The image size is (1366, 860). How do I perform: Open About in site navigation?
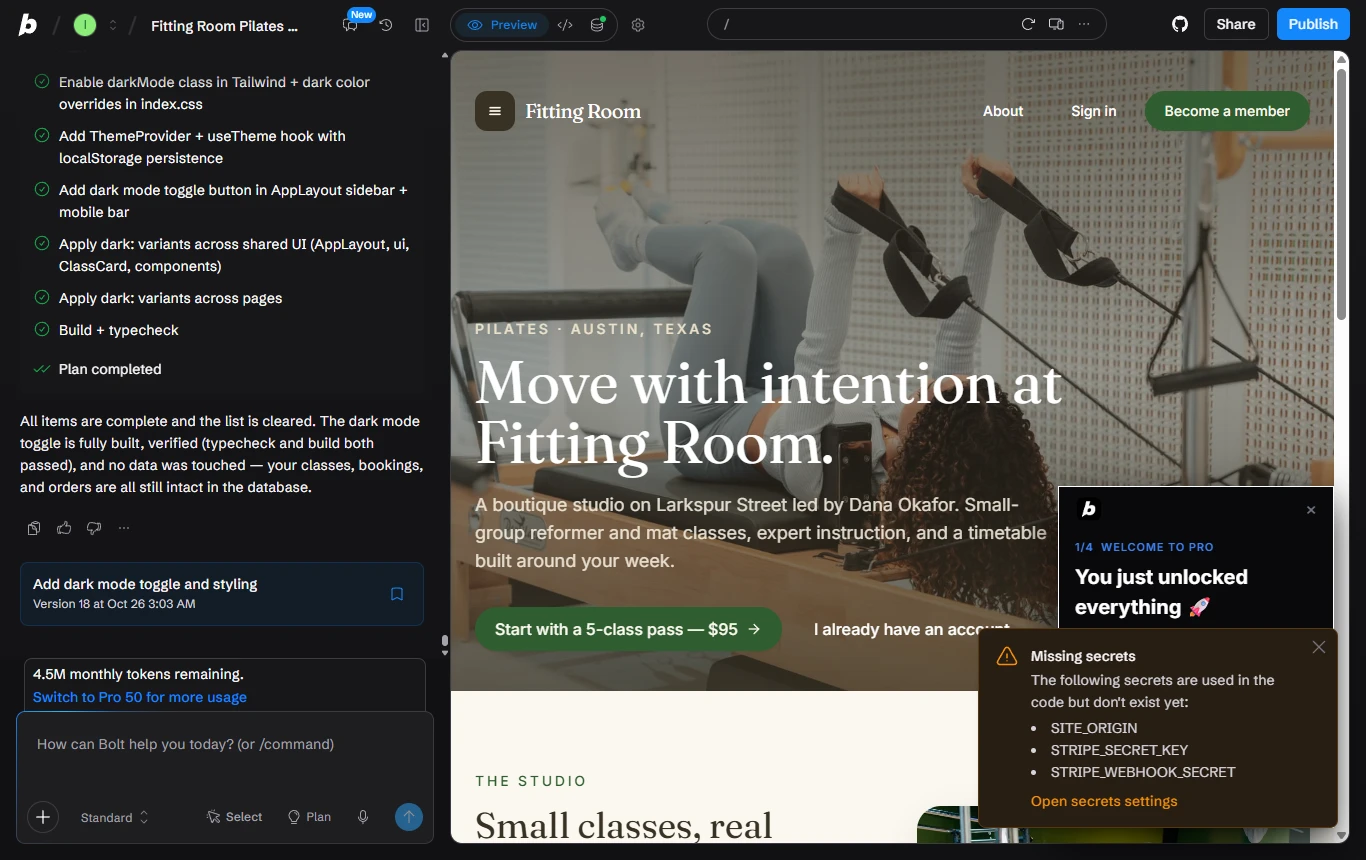(x=1003, y=111)
